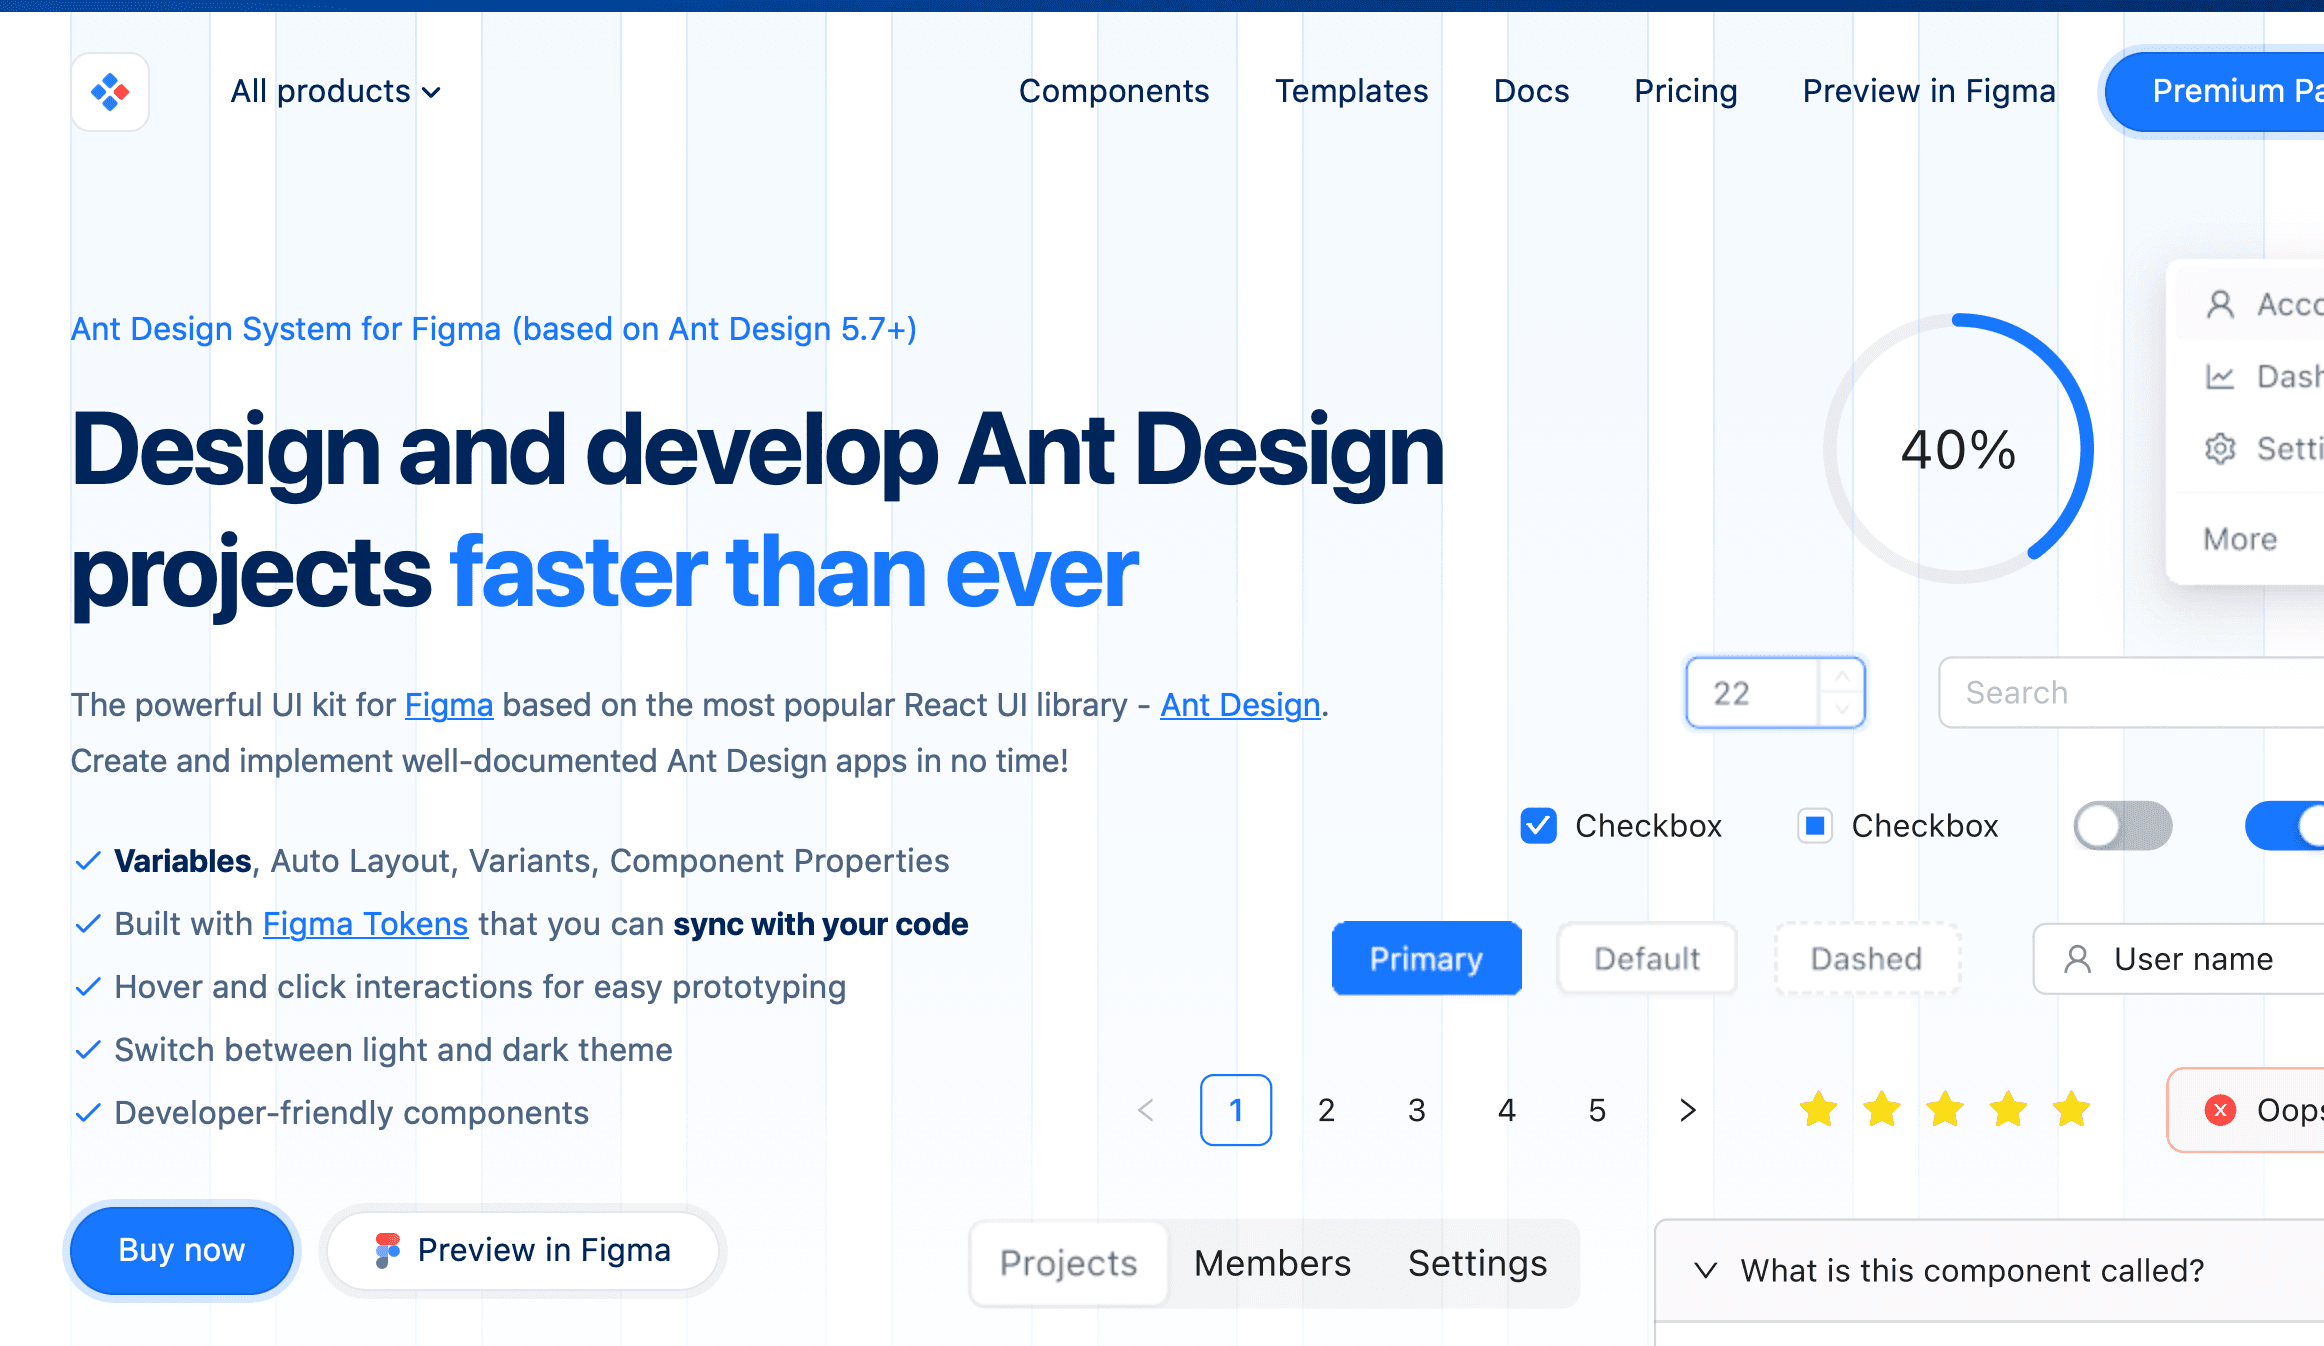This screenshot has height=1346, width=2324.
Task: Decrease the number input with down arrow
Action: coord(1842,709)
